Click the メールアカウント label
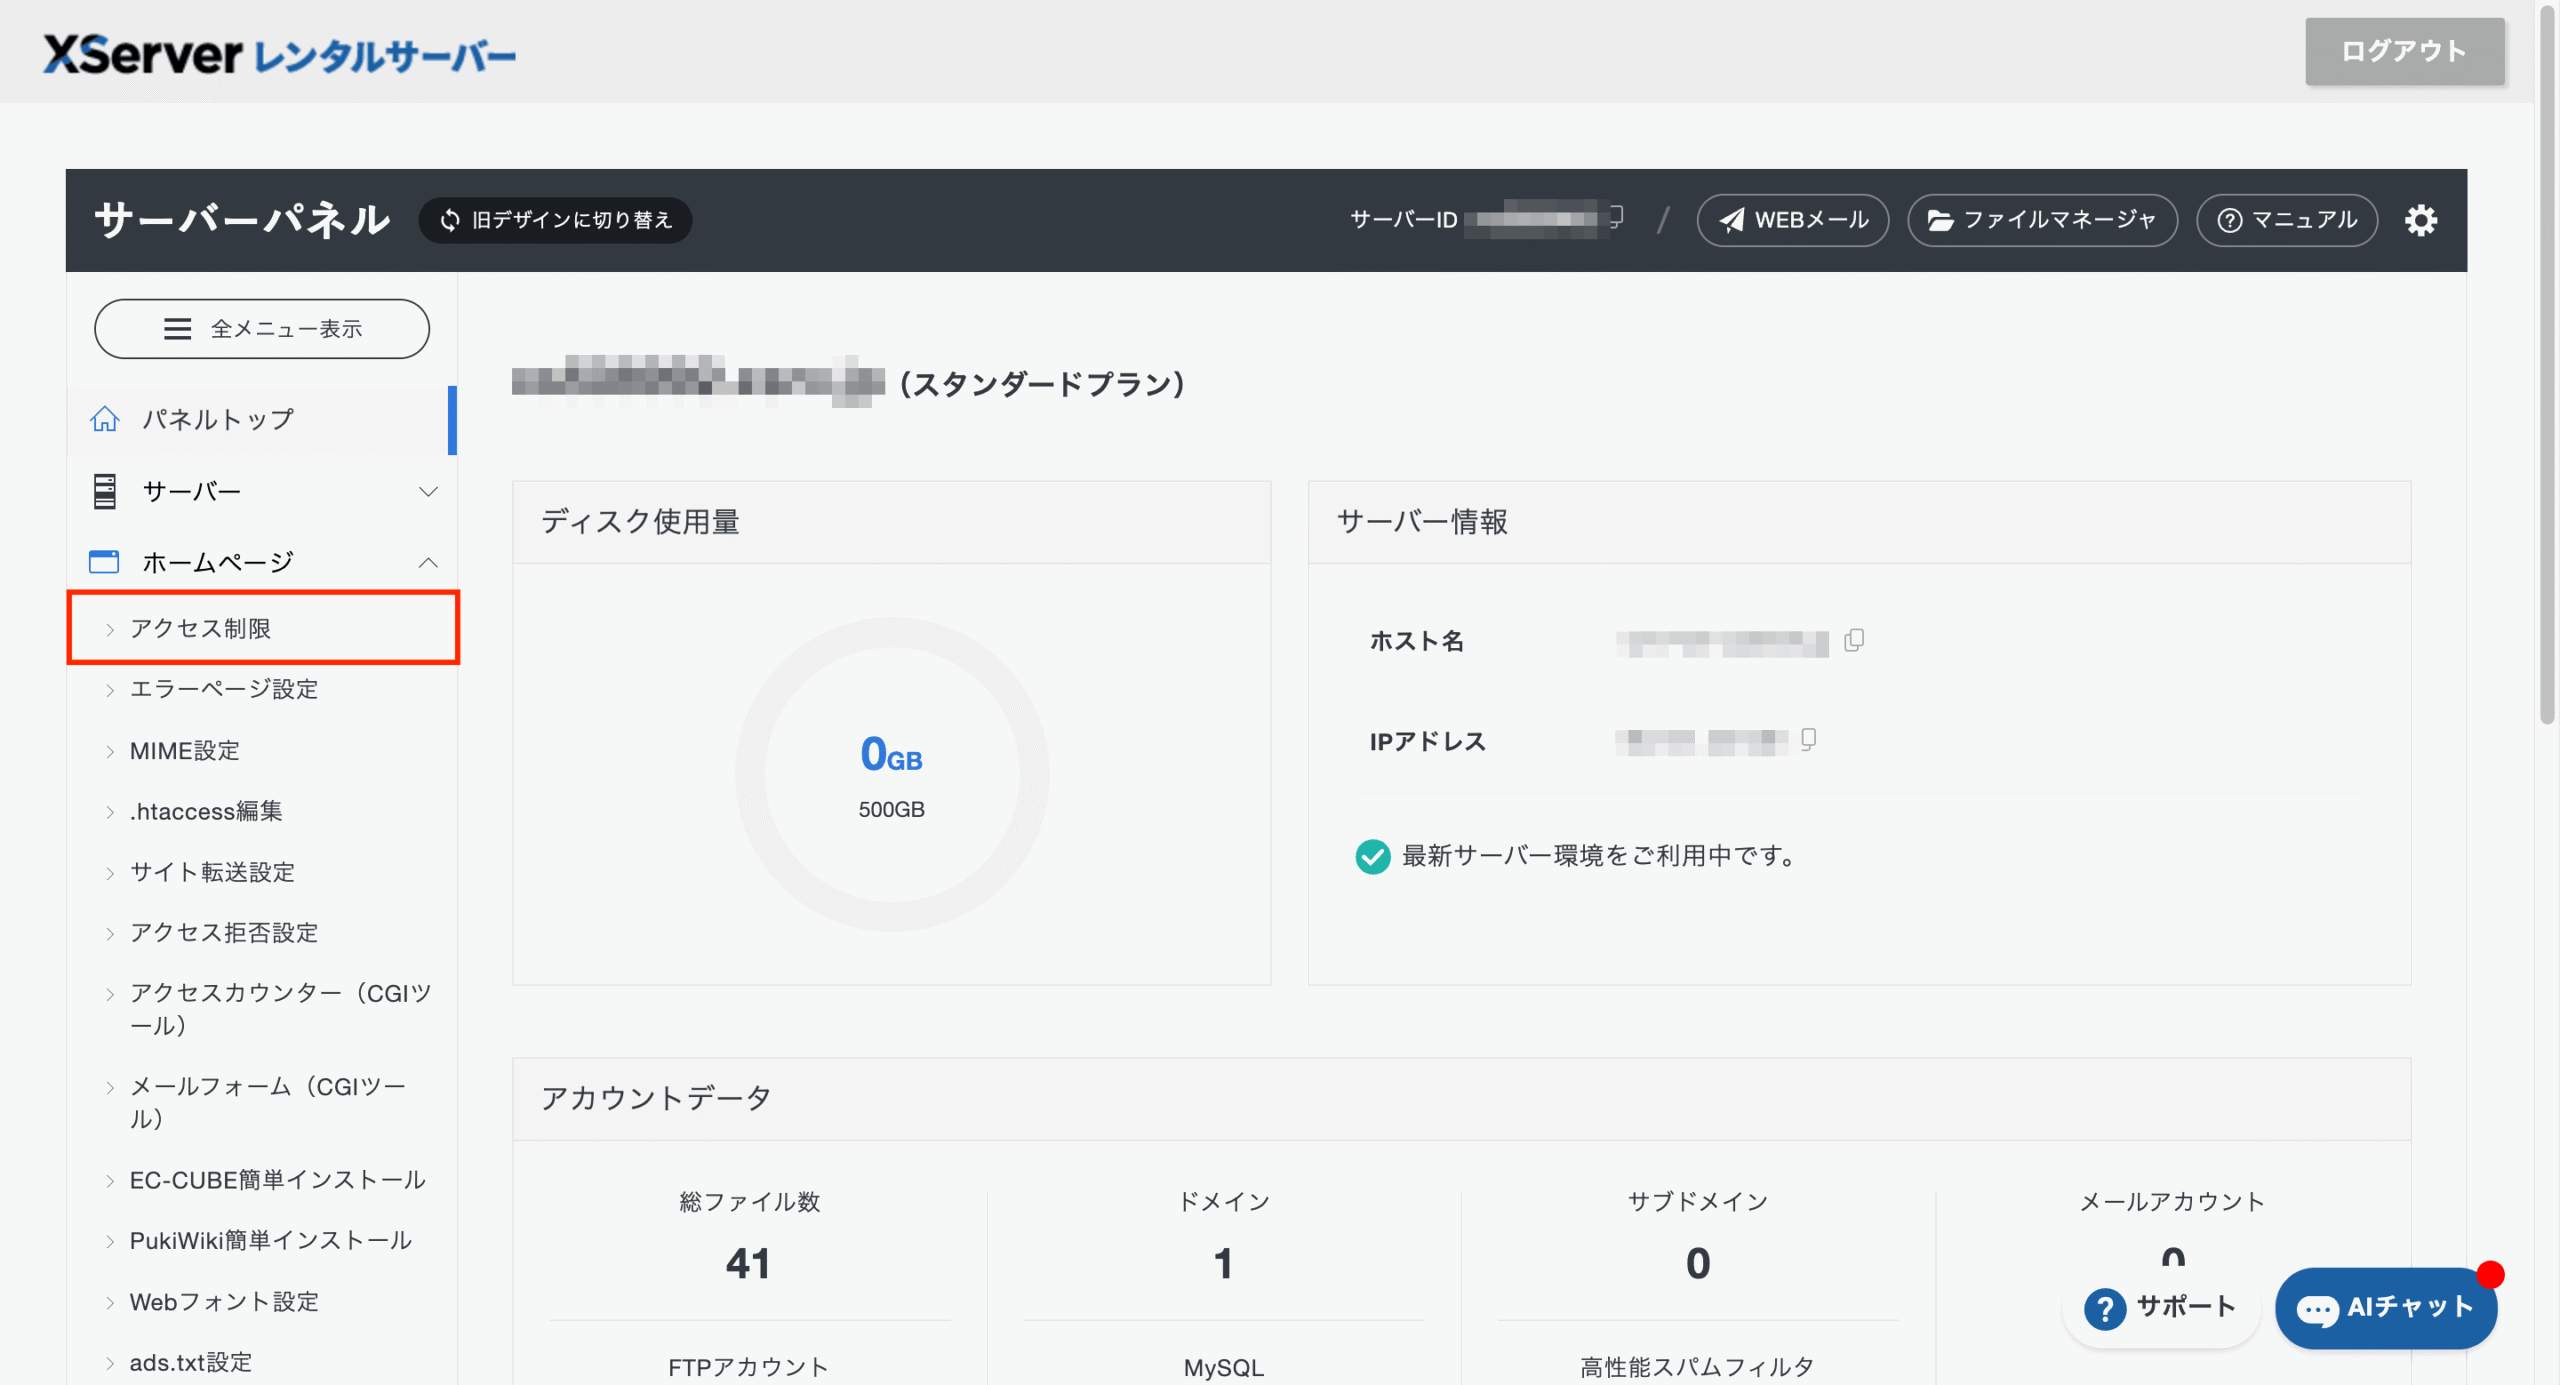 point(2172,1202)
